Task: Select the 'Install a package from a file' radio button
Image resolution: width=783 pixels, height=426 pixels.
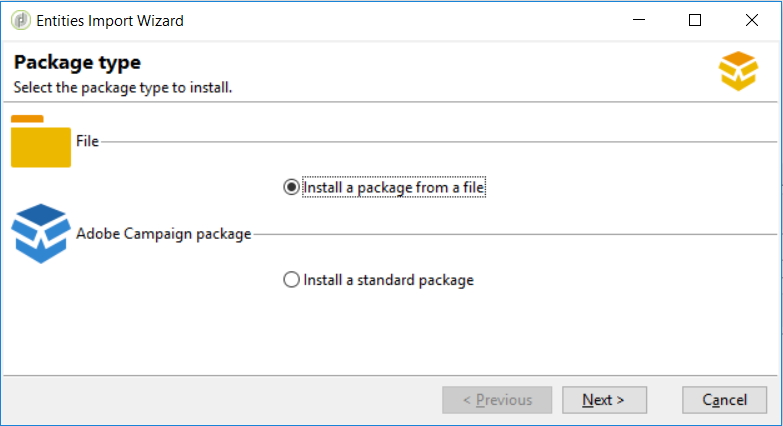Action: click(x=292, y=187)
